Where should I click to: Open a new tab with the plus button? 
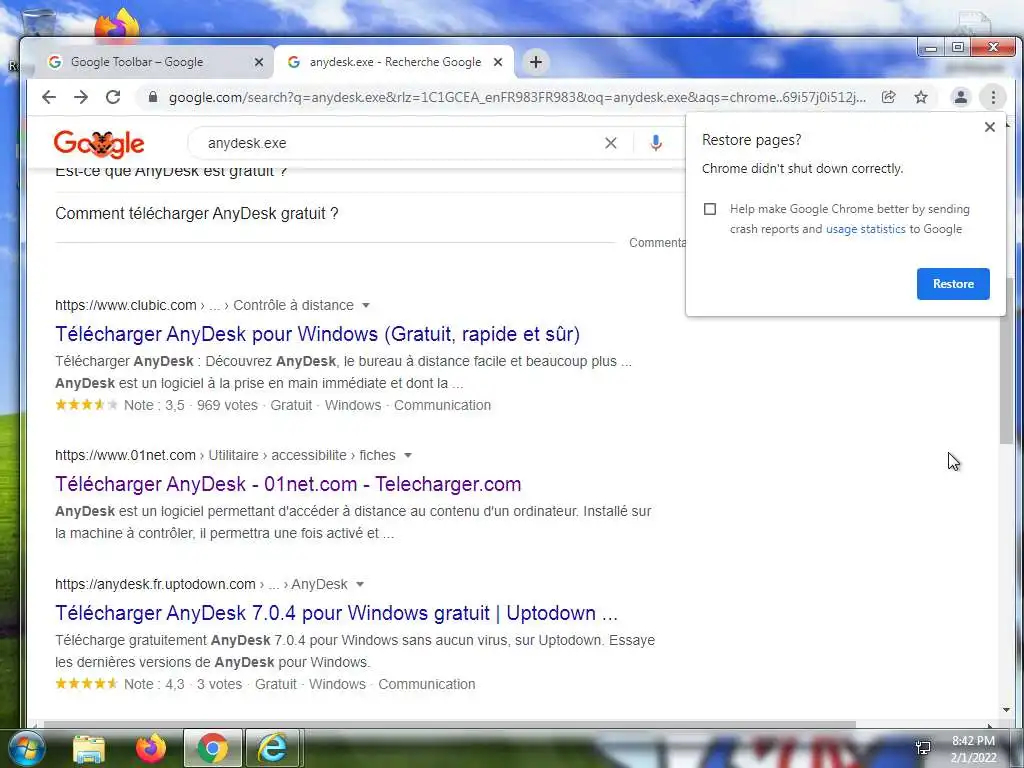tap(536, 62)
